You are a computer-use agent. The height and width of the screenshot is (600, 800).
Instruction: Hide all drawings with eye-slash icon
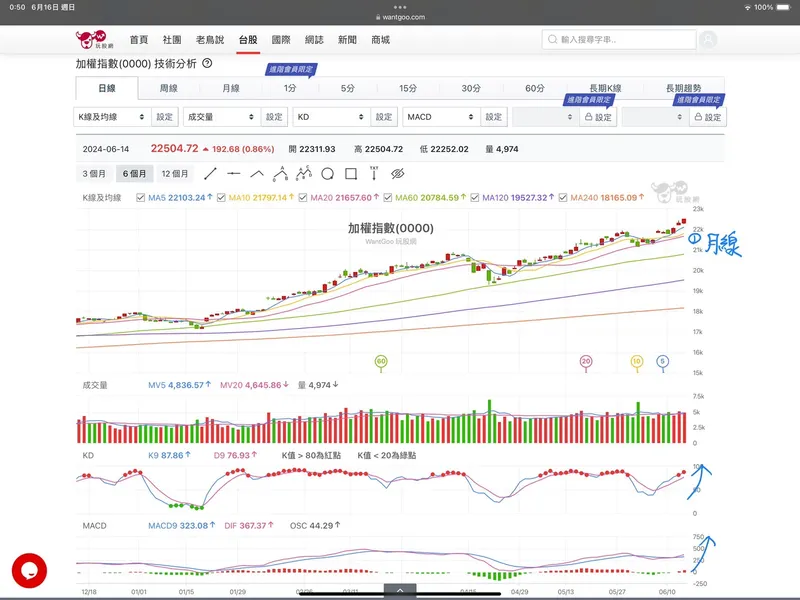[x=397, y=174]
